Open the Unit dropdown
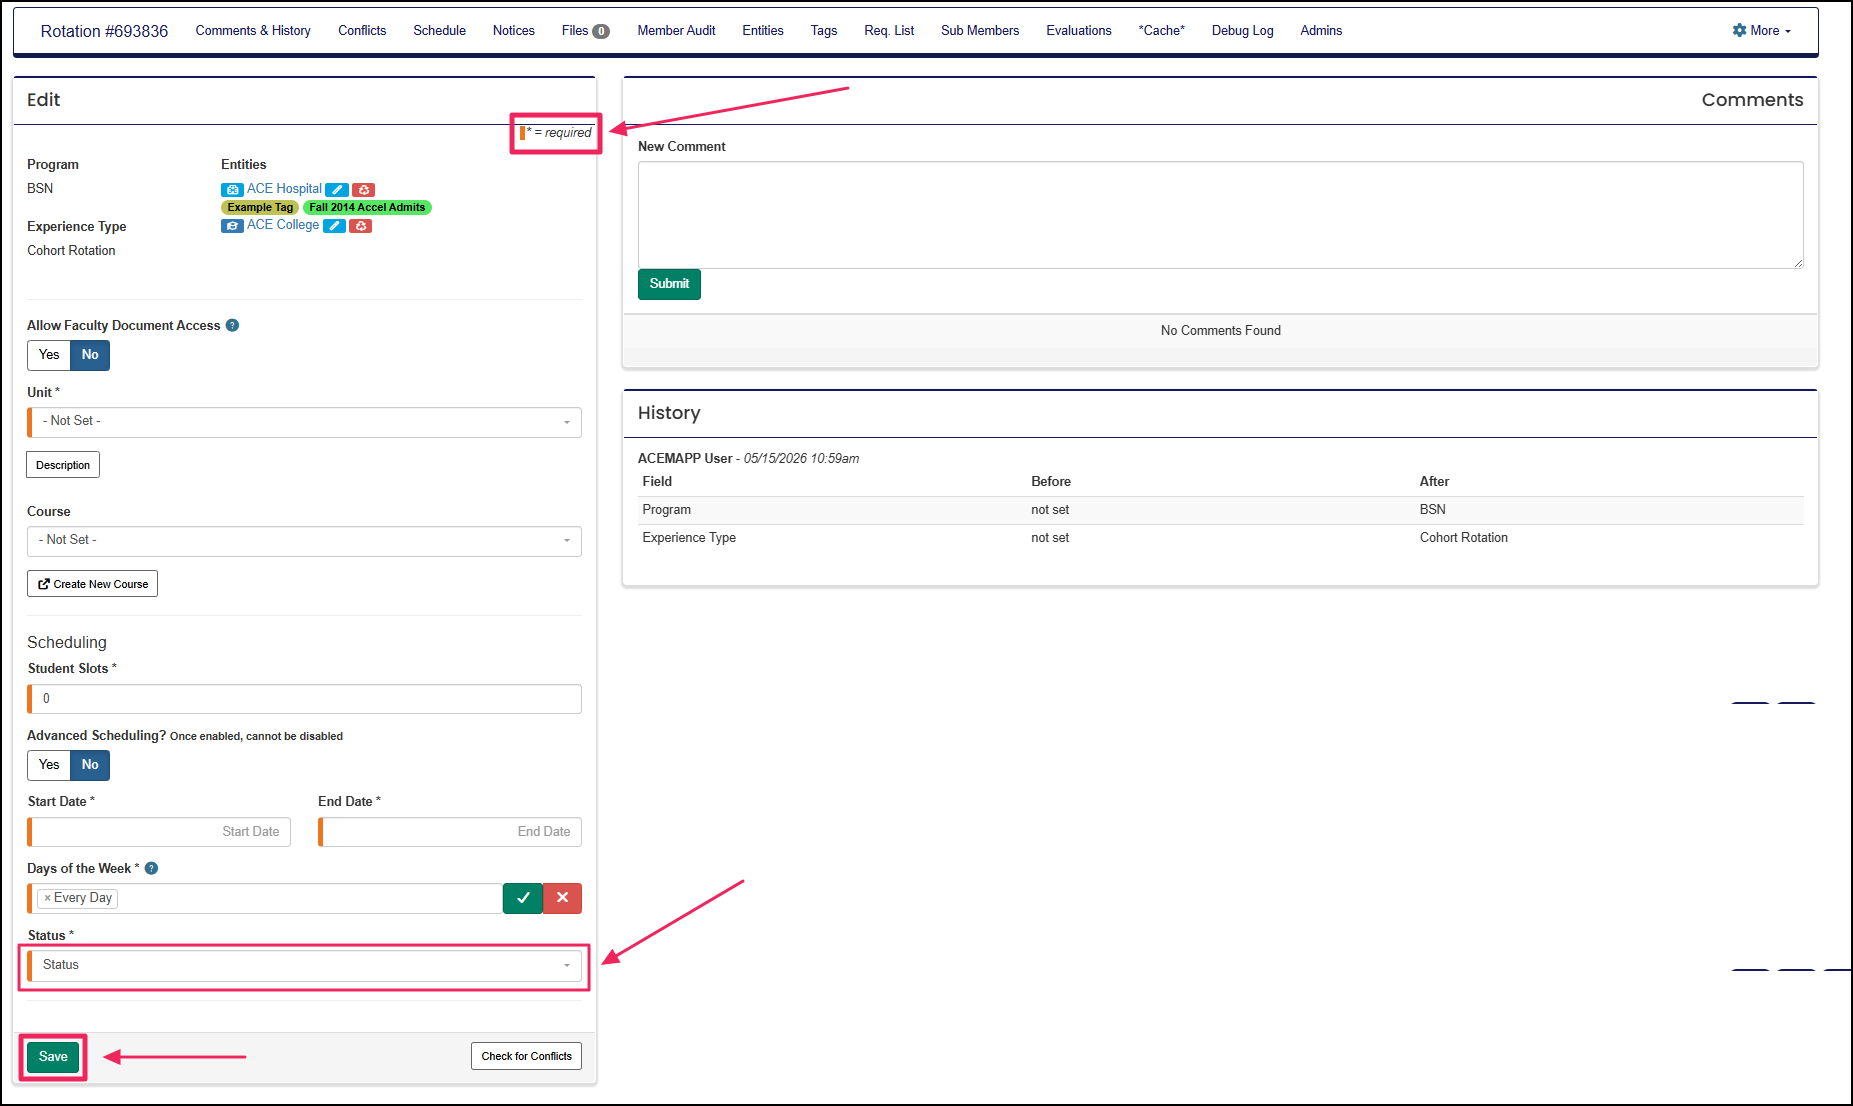This screenshot has height=1106, width=1853. click(304, 422)
